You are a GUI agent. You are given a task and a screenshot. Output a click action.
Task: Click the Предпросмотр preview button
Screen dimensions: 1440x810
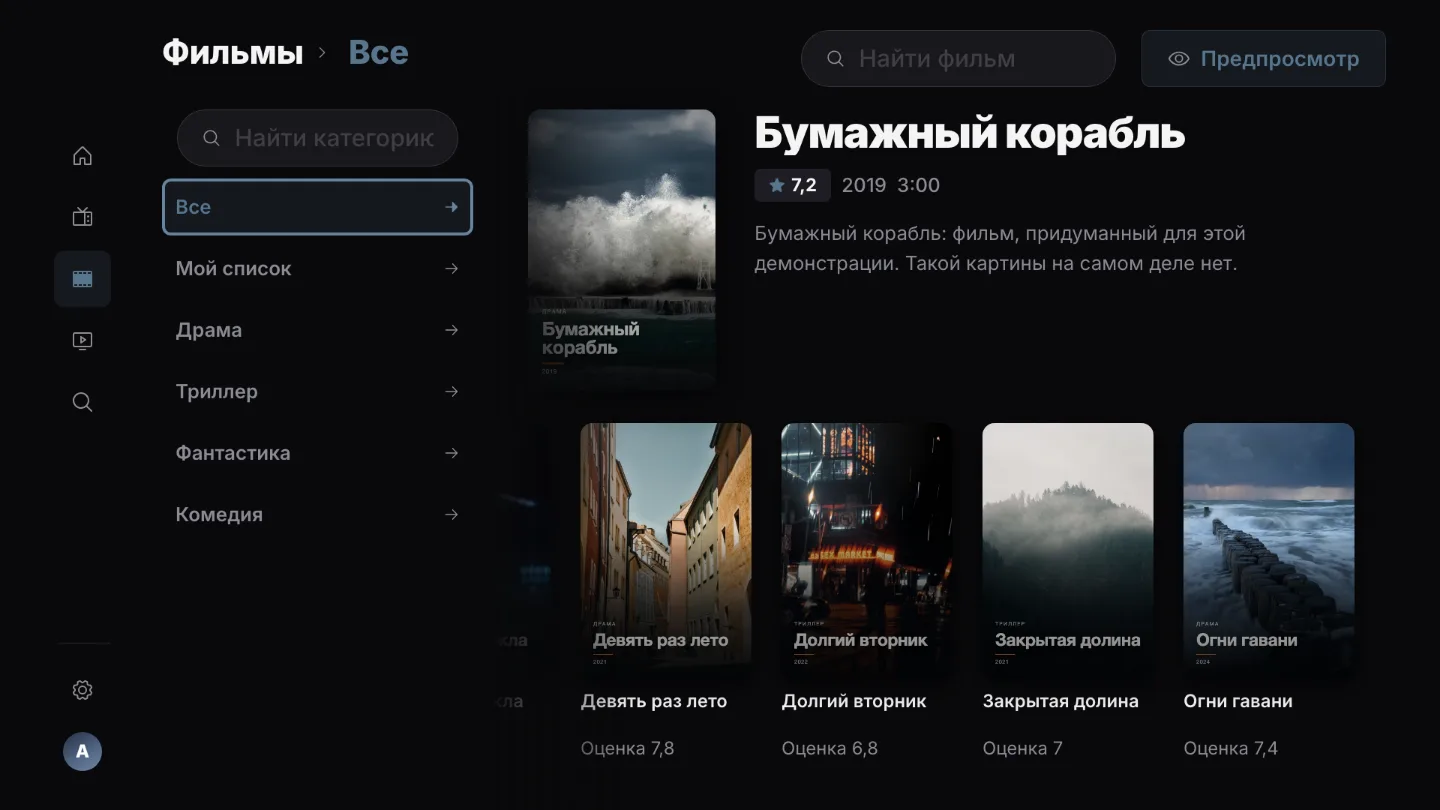(x=1263, y=59)
